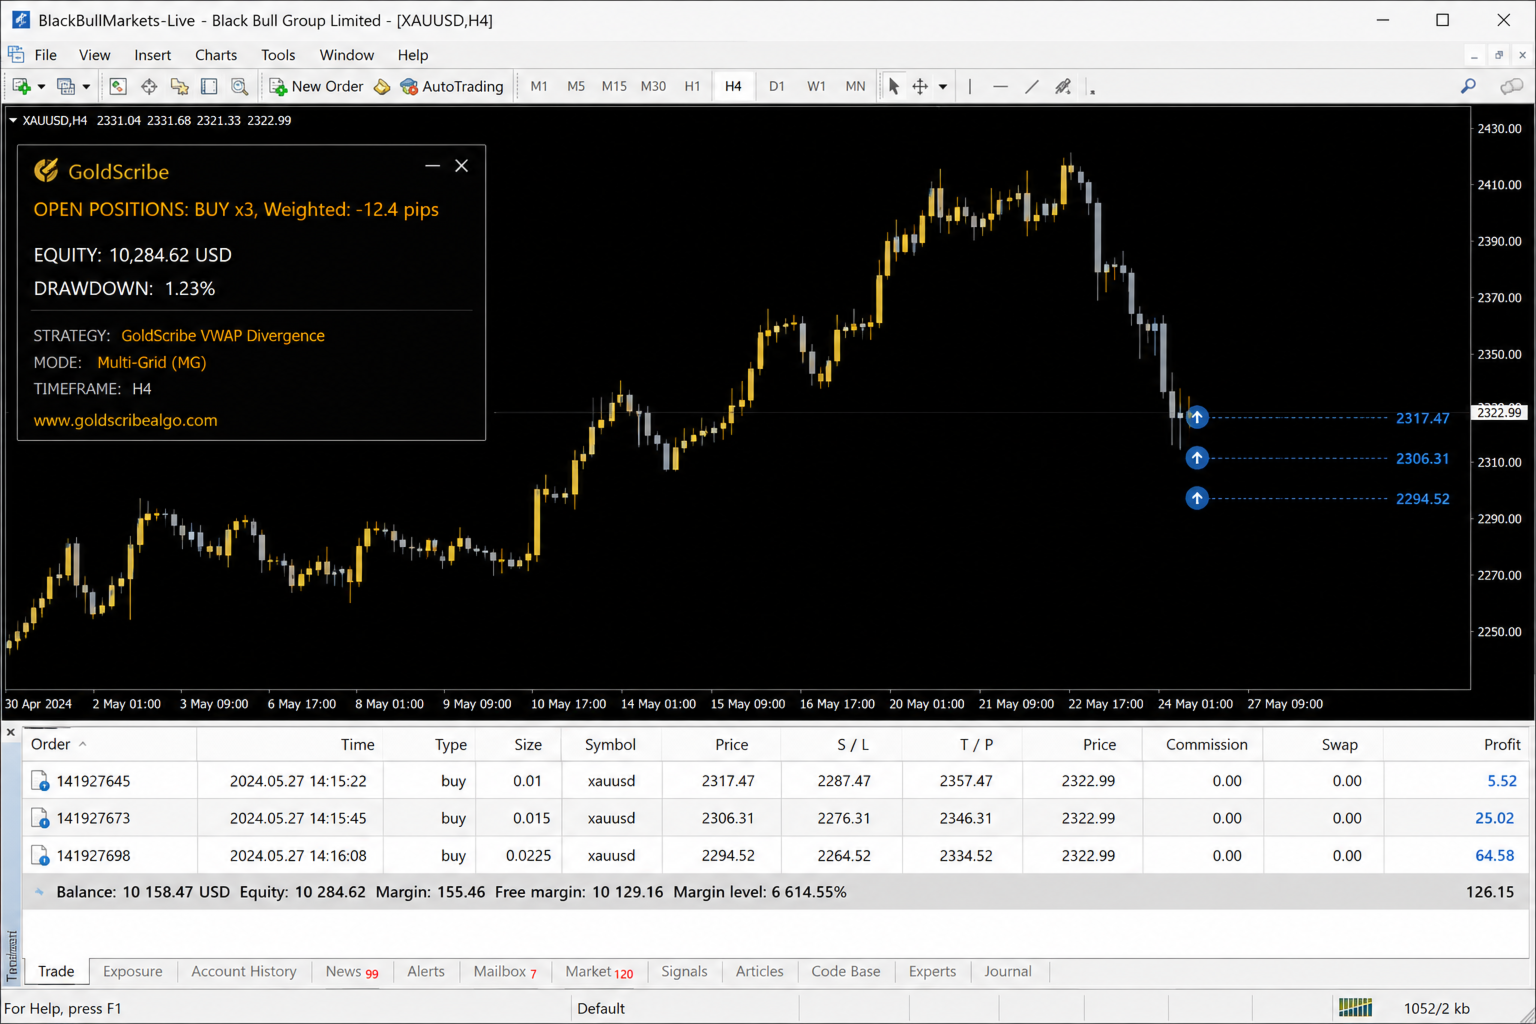The image size is (1536, 1024).
Task: Open the Strategy Tester magnifier icon
Action: (239, 86)
